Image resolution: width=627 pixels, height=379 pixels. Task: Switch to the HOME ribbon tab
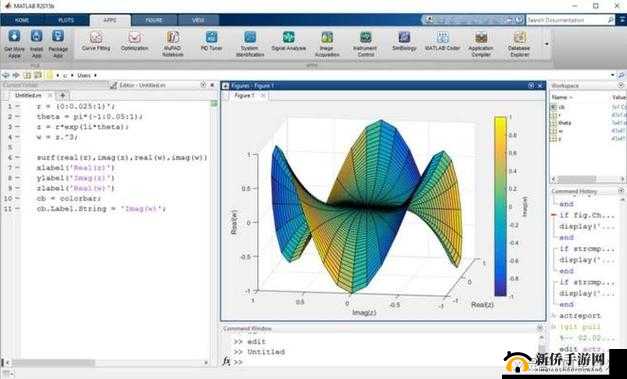(22, 20)
